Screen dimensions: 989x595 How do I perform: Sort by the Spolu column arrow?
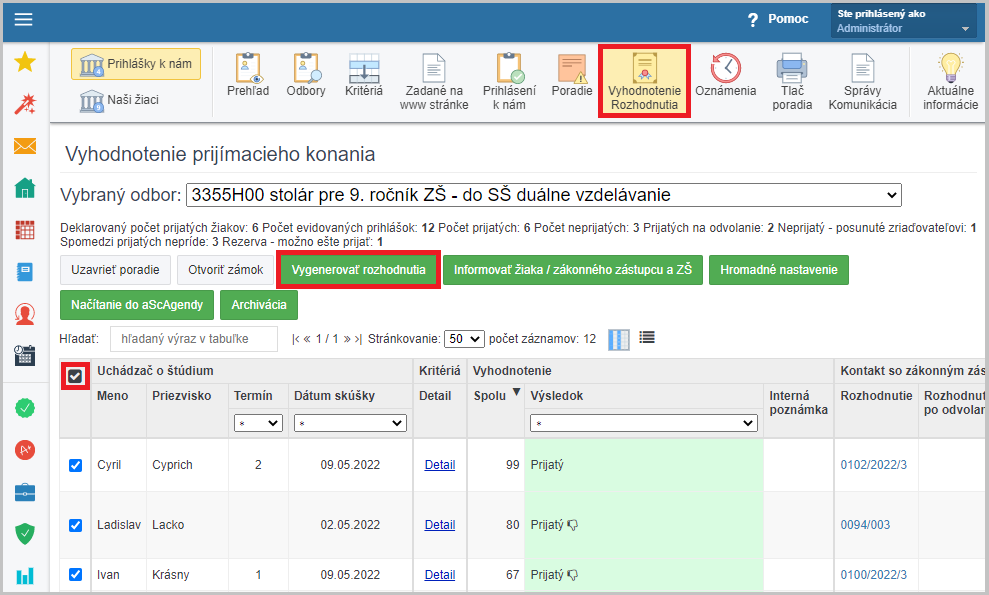tap(516, 392)
